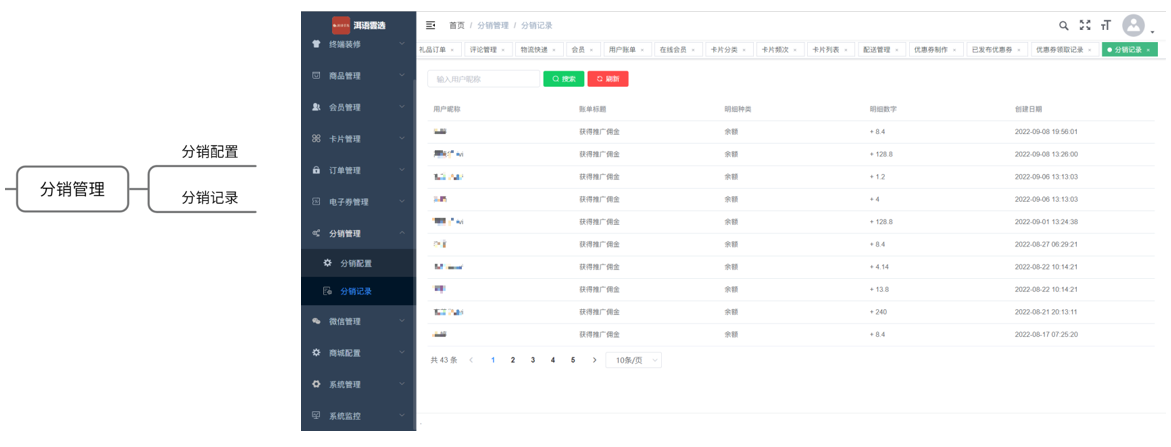Click the 浑语雲选 logo image

coord(341,25)
